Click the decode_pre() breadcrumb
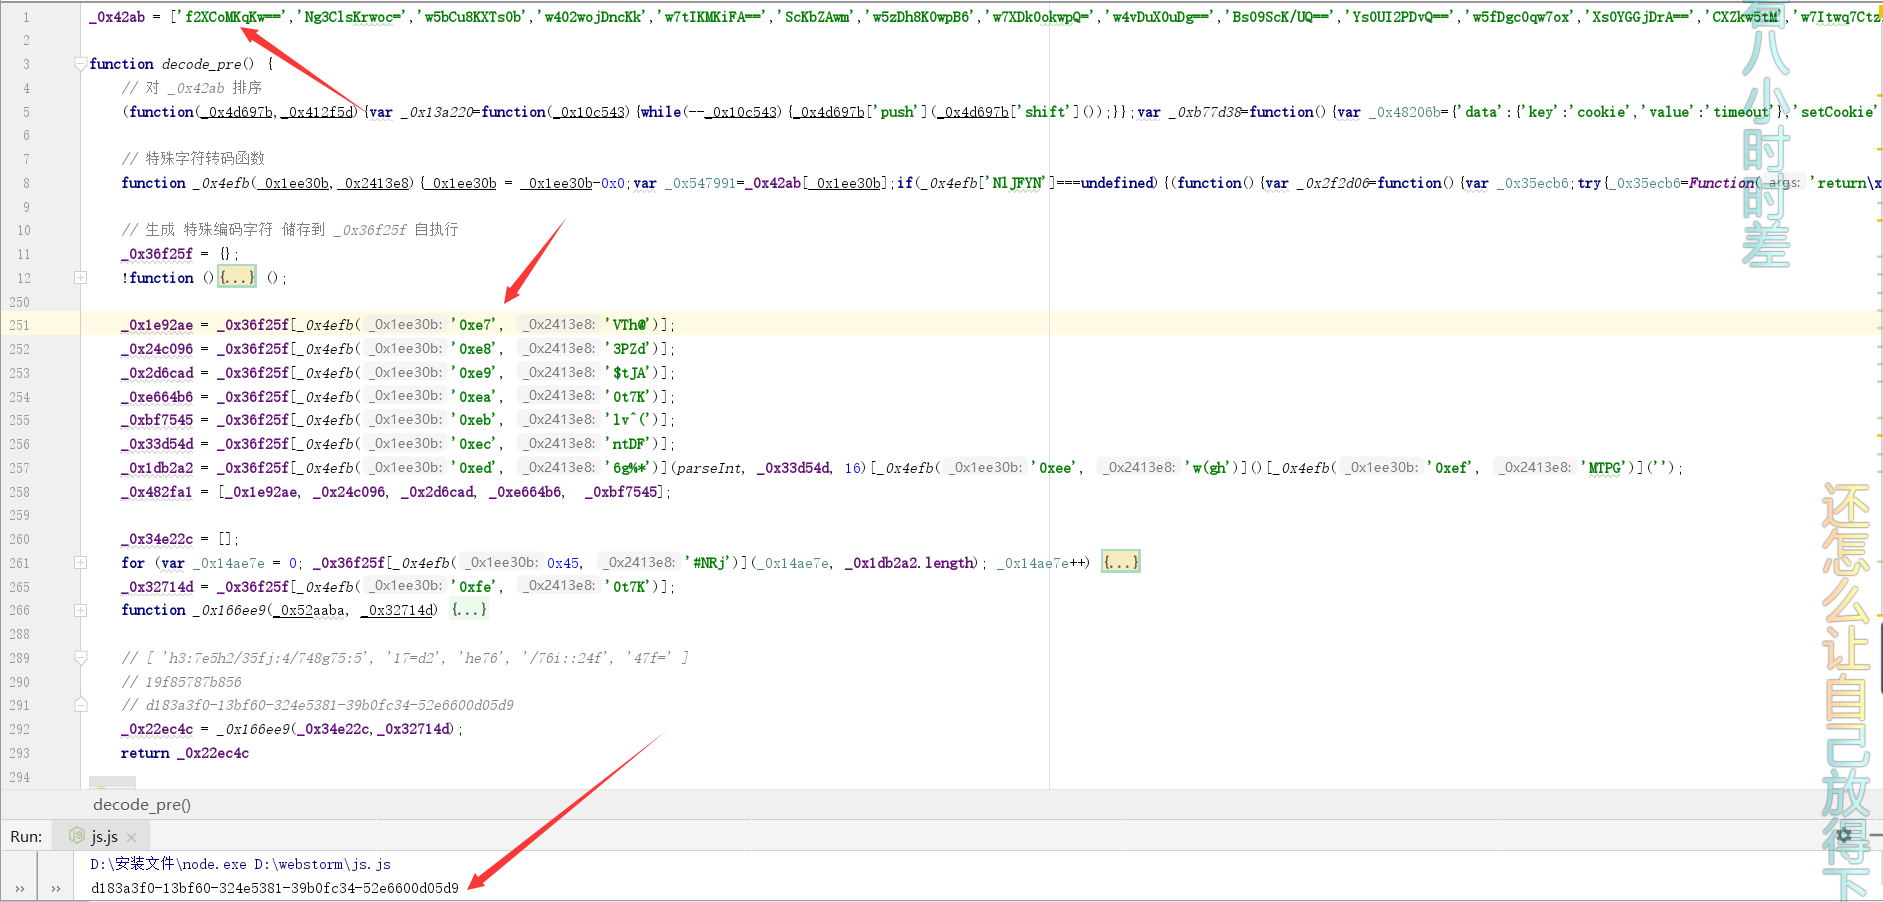 click(x=142, y=805)
